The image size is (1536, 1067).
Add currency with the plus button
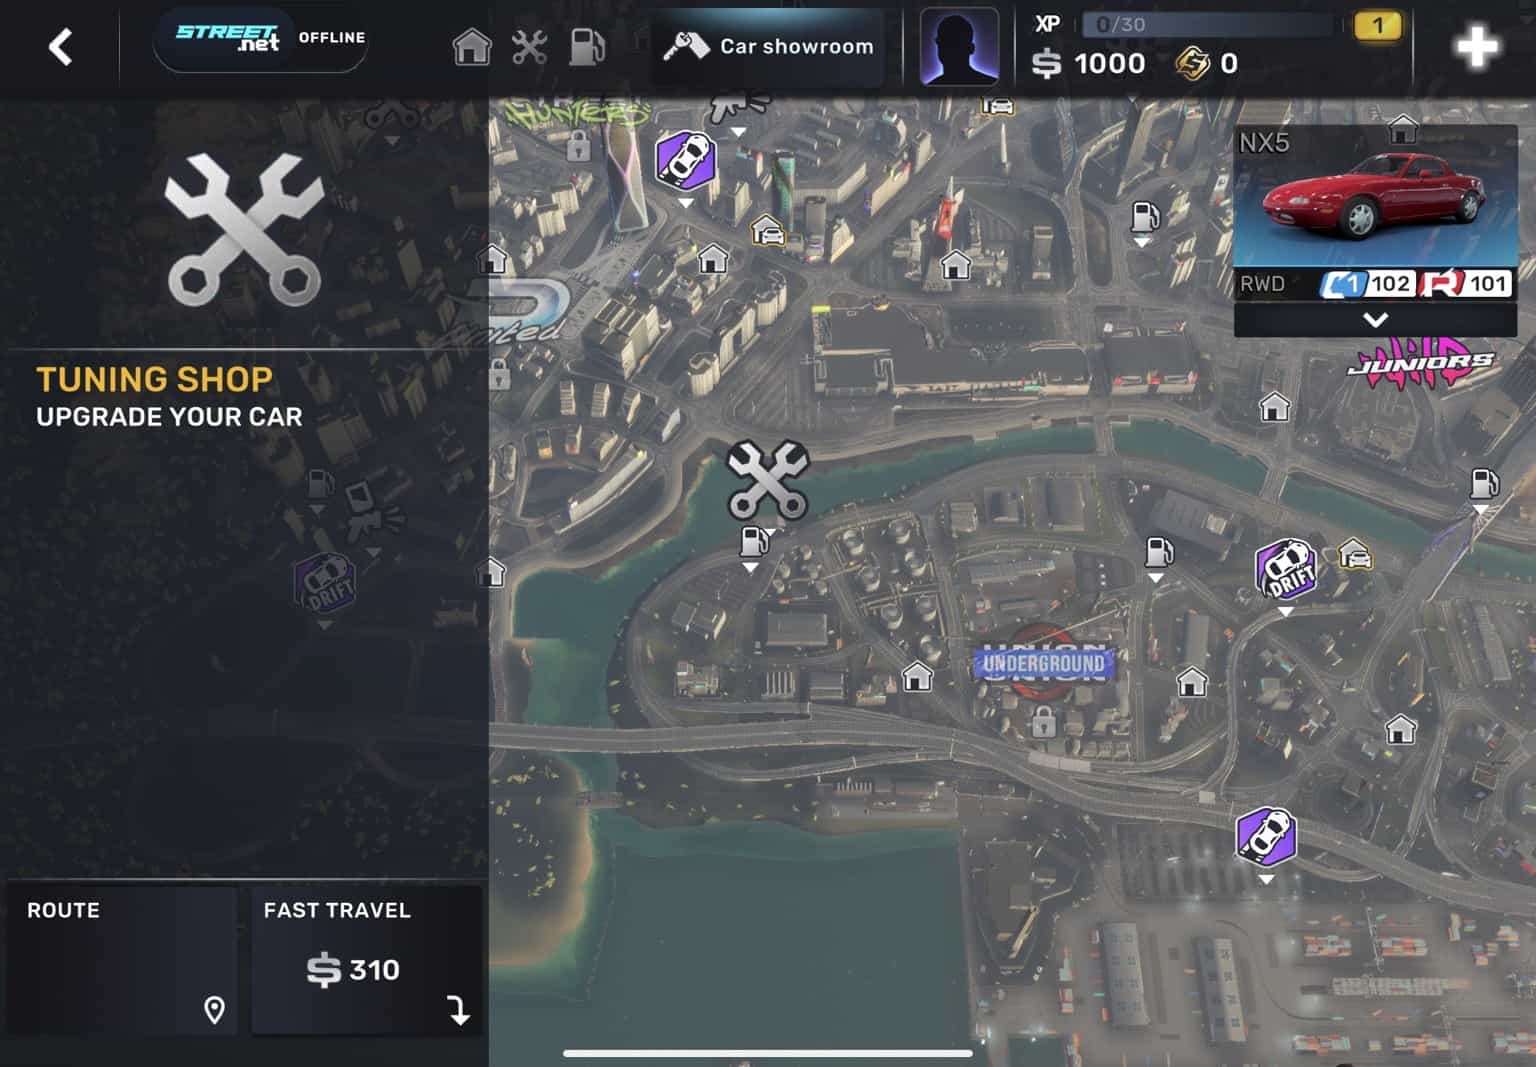[1476, 46]
